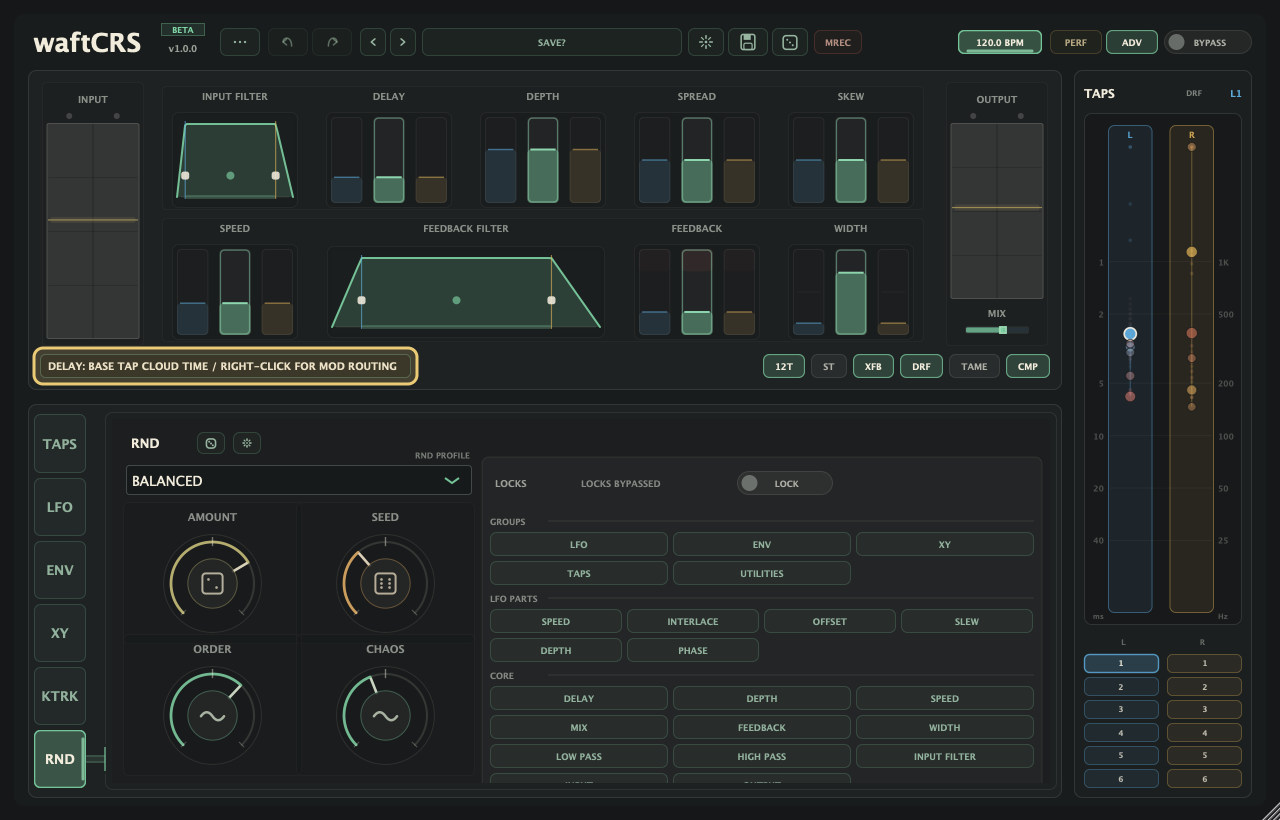The height and width of the screenshot is (820, 1280).
Task: Click the WIDTH center slider bar
Action: 851,292
